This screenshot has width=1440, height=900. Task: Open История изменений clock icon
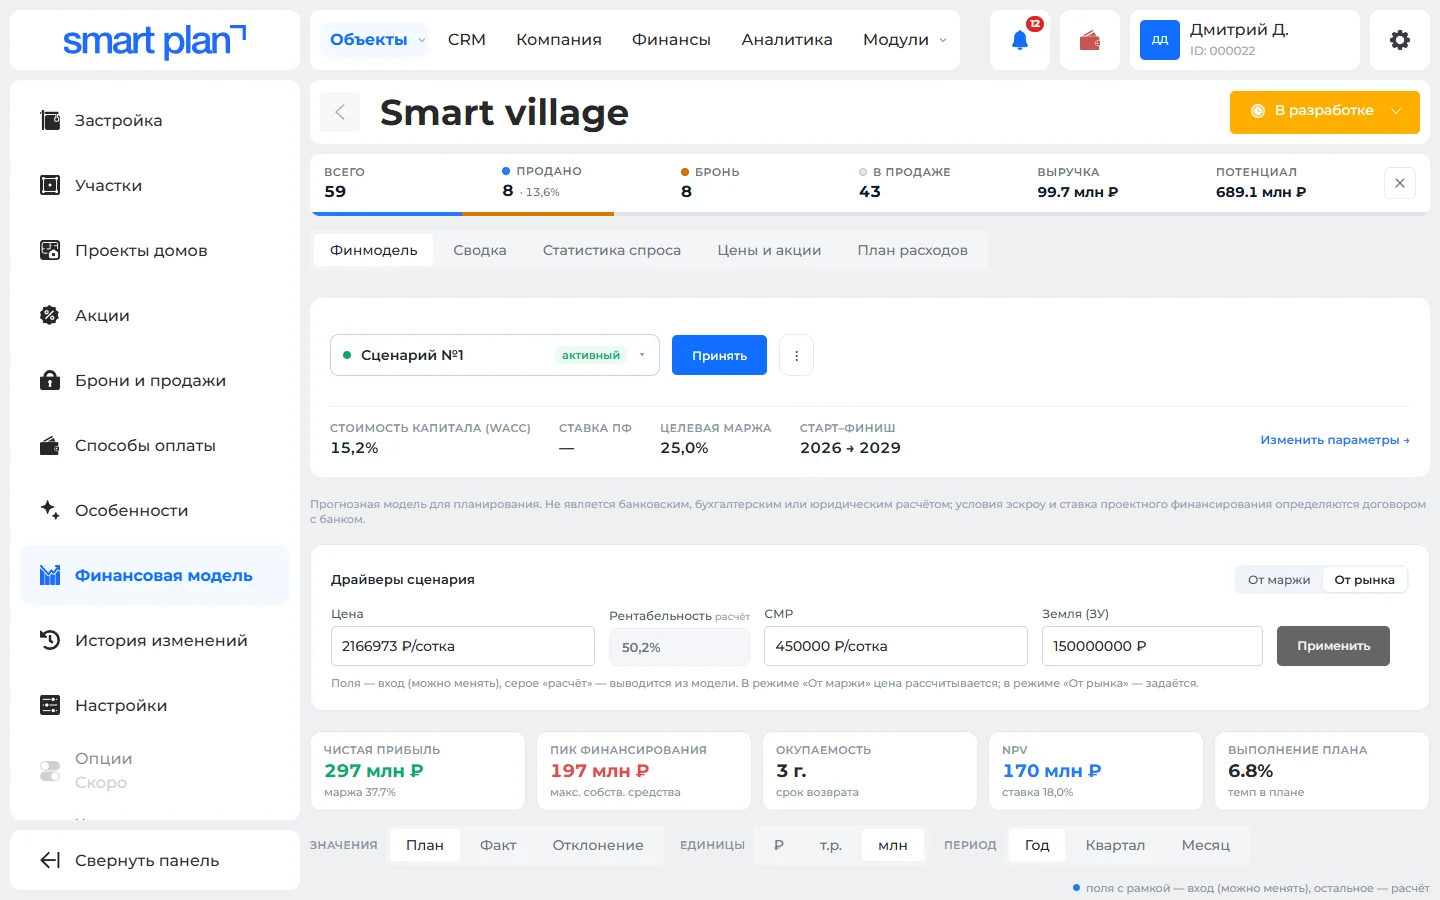tap(50, 641)
